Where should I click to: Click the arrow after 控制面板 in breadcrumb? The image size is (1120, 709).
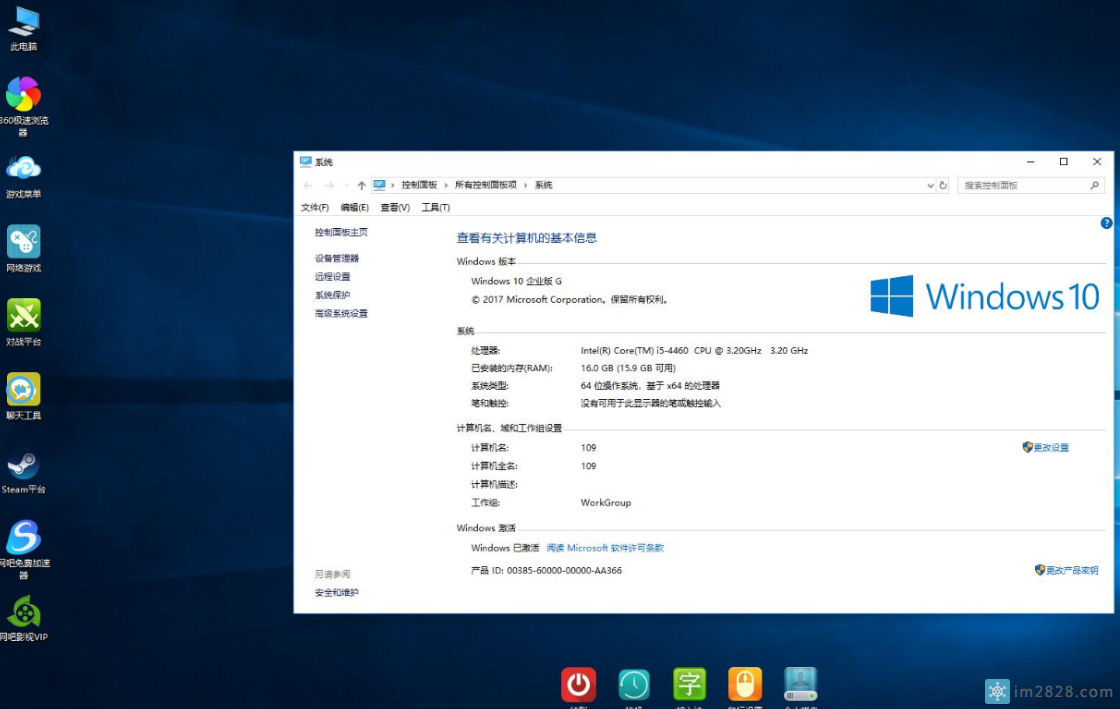point(446,186)
